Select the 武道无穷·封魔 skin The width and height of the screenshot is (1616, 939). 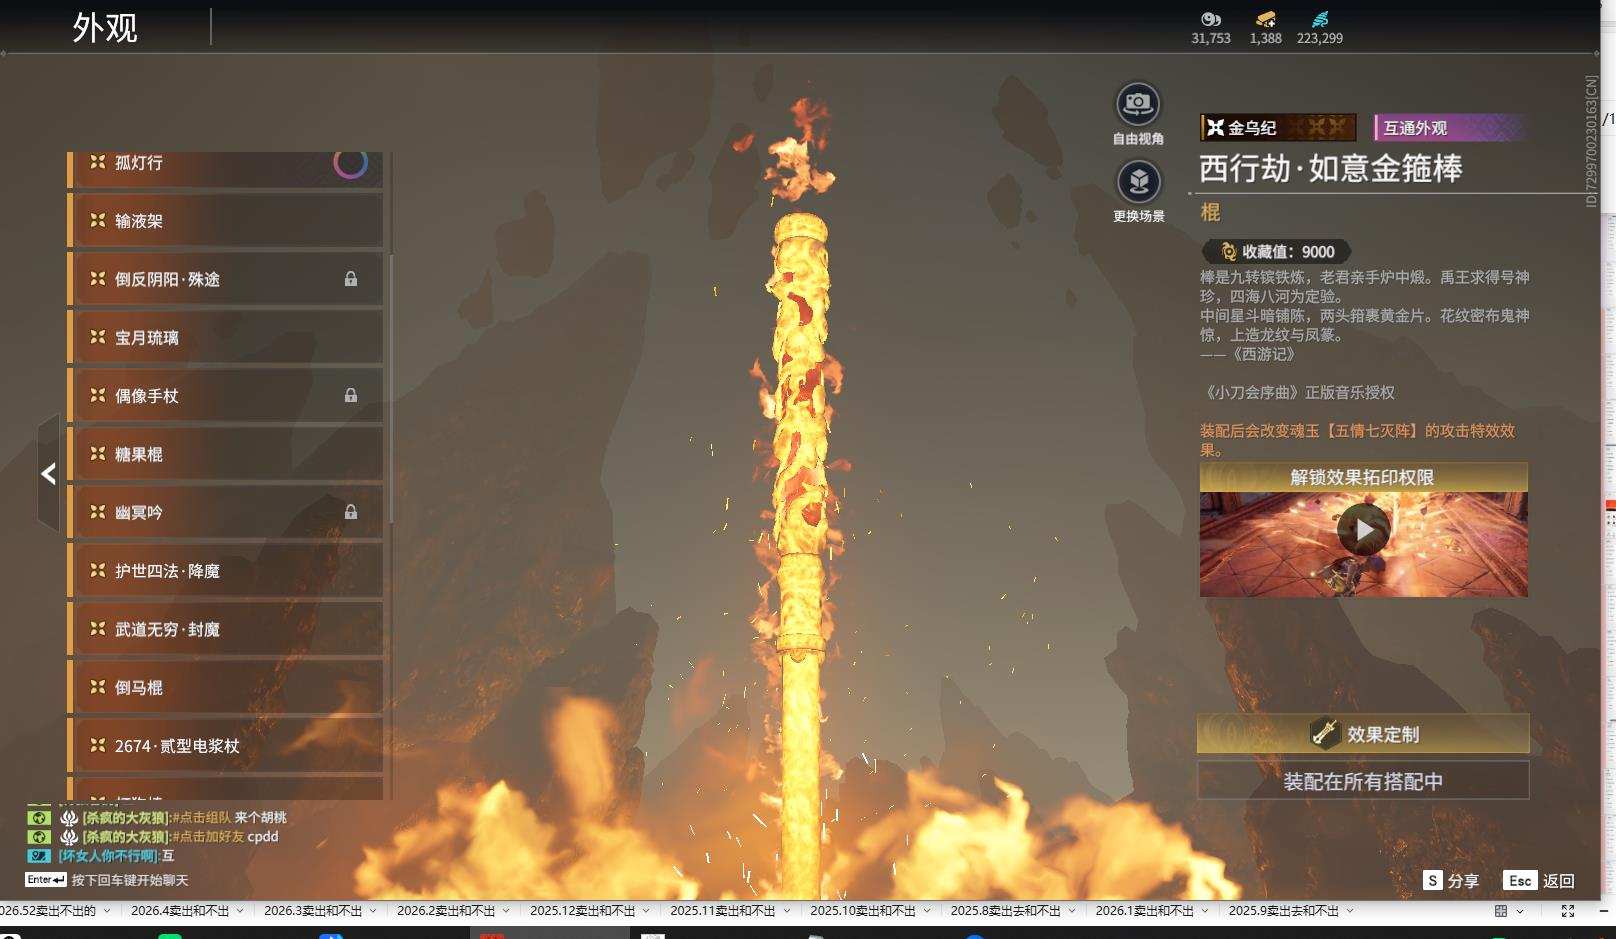click(226, 629)
